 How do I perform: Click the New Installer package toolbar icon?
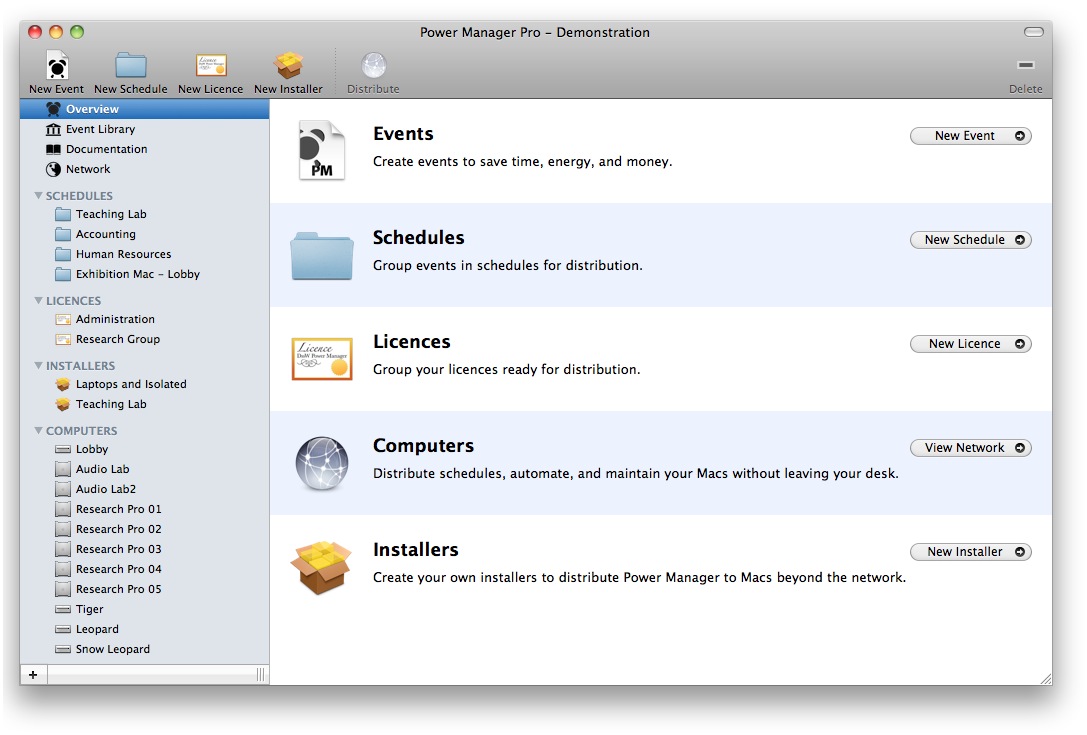288,66
